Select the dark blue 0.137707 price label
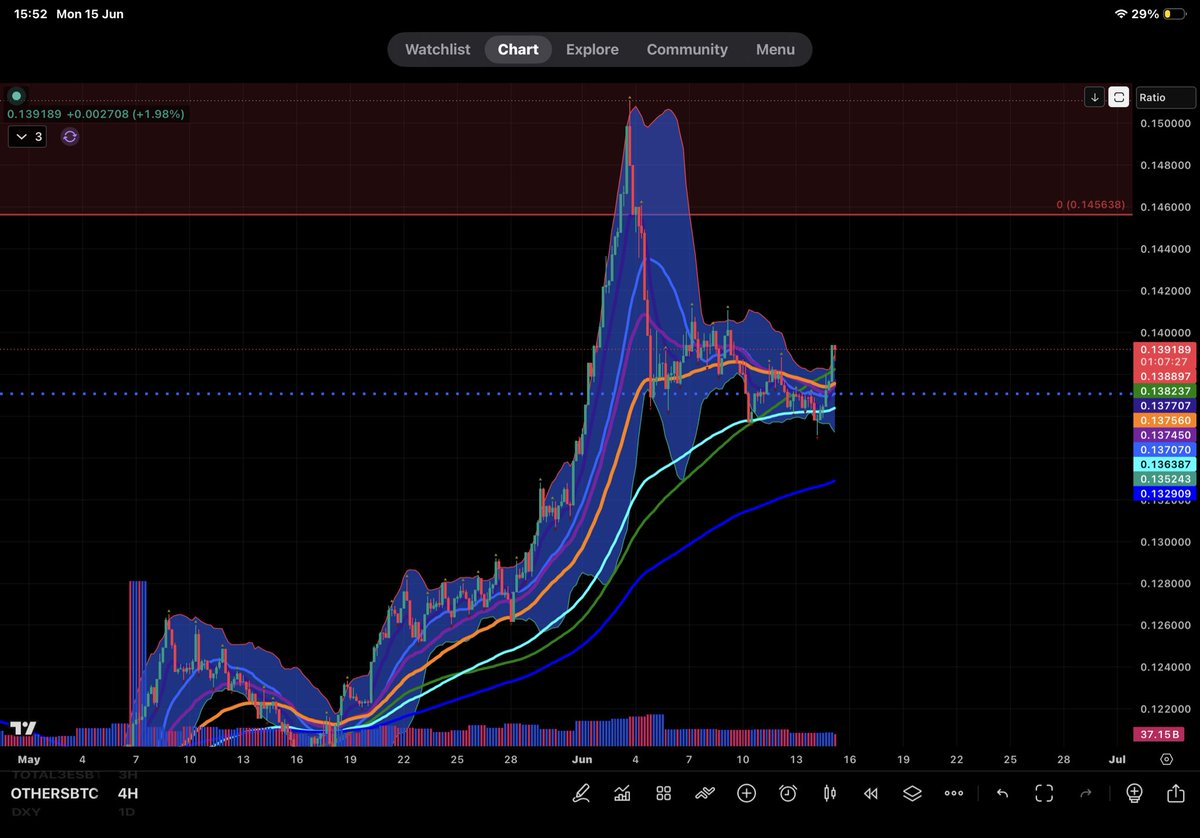Image resolution: width=1200 pixels, height=838 pixels. (x=1163, y=406)
